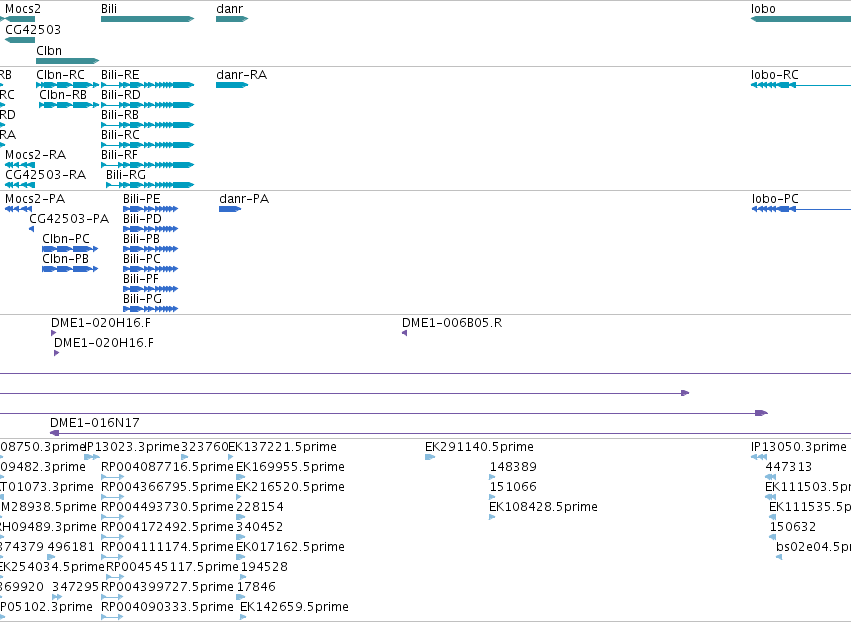Viewport: 851px width, 622px height.
Task: Click the 194528 EST feature
Action: 243,577
